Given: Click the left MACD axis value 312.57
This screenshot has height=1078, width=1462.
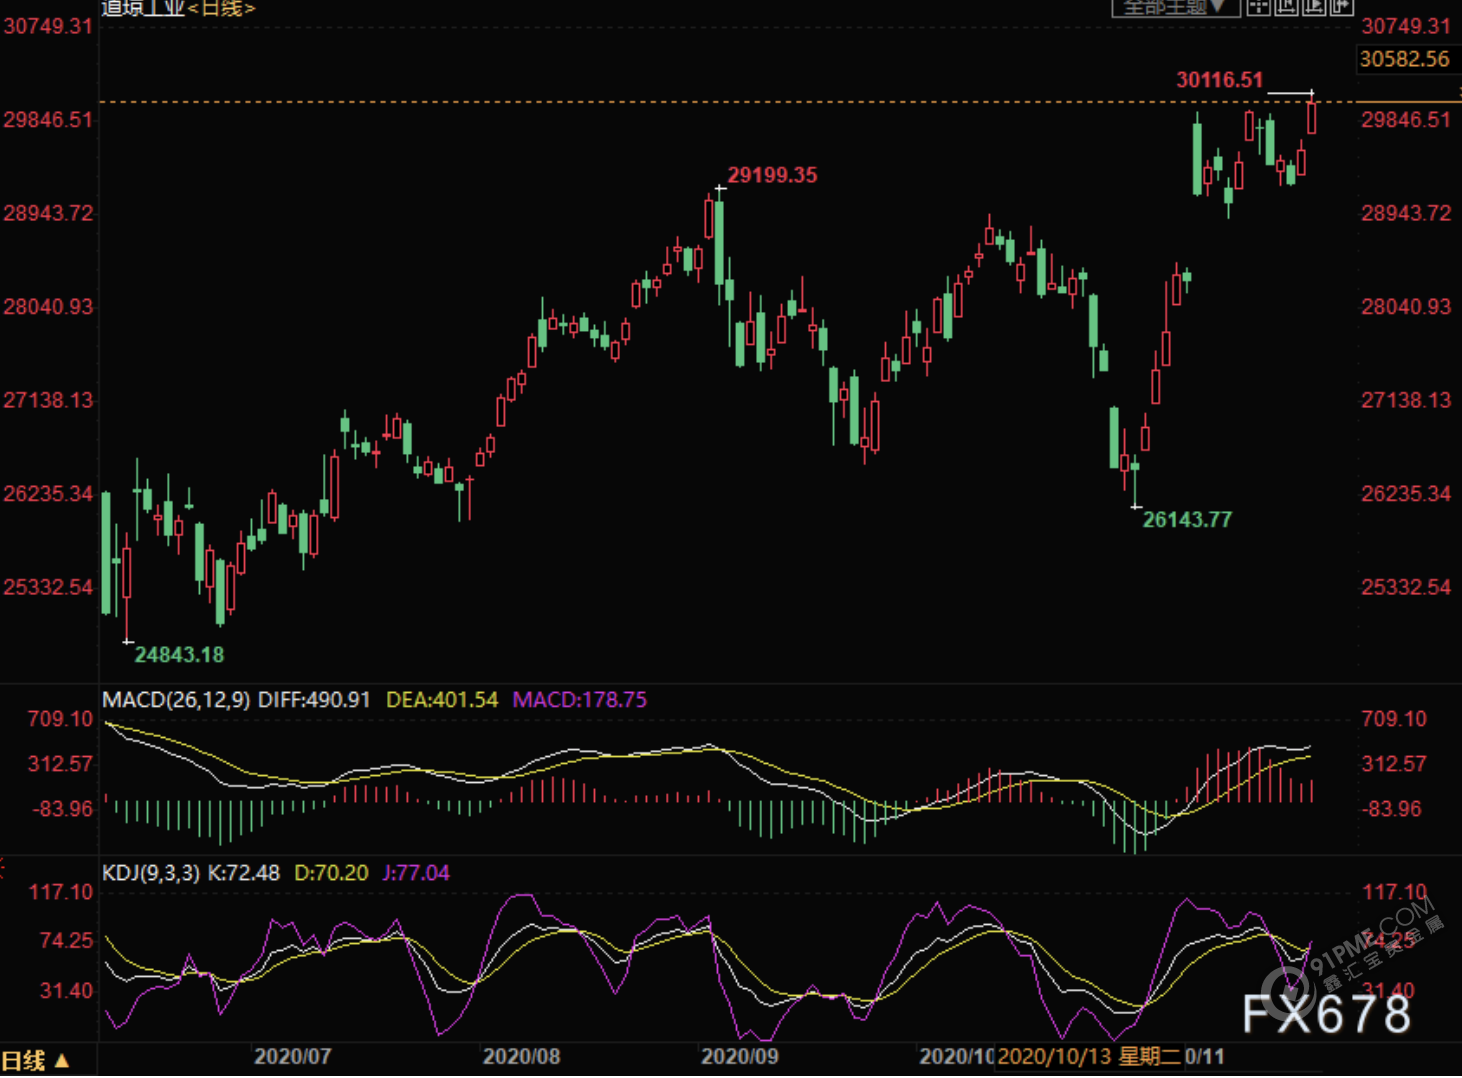Looking at the screenshot, I should coord(60,763).
